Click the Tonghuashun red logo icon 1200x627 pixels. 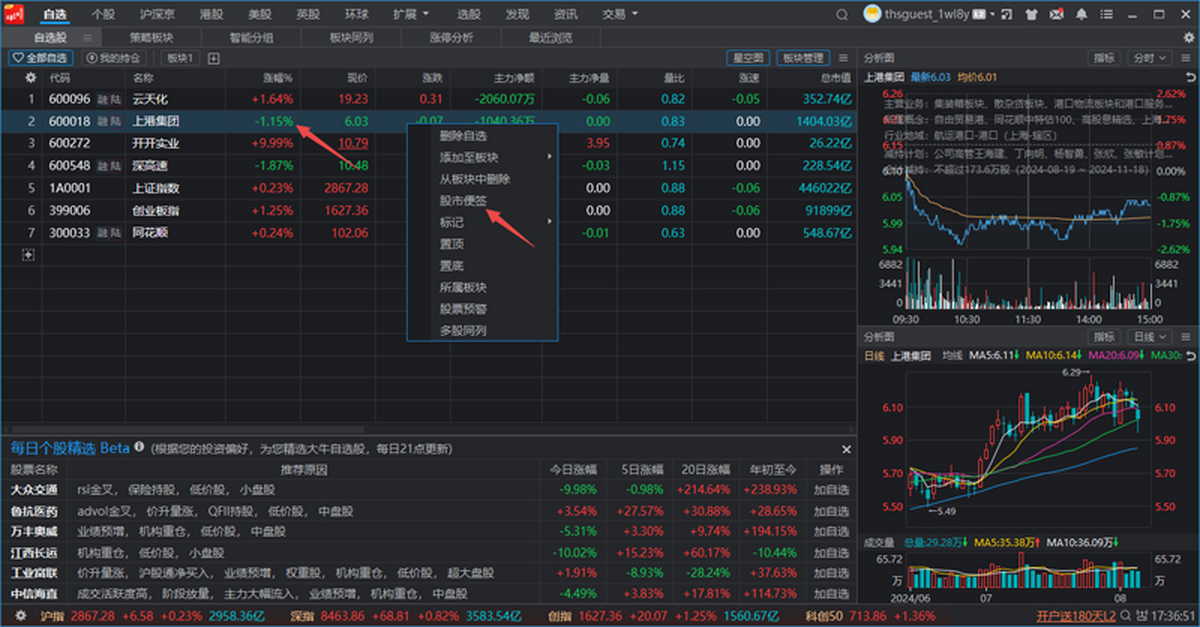[x=16, y=14]
